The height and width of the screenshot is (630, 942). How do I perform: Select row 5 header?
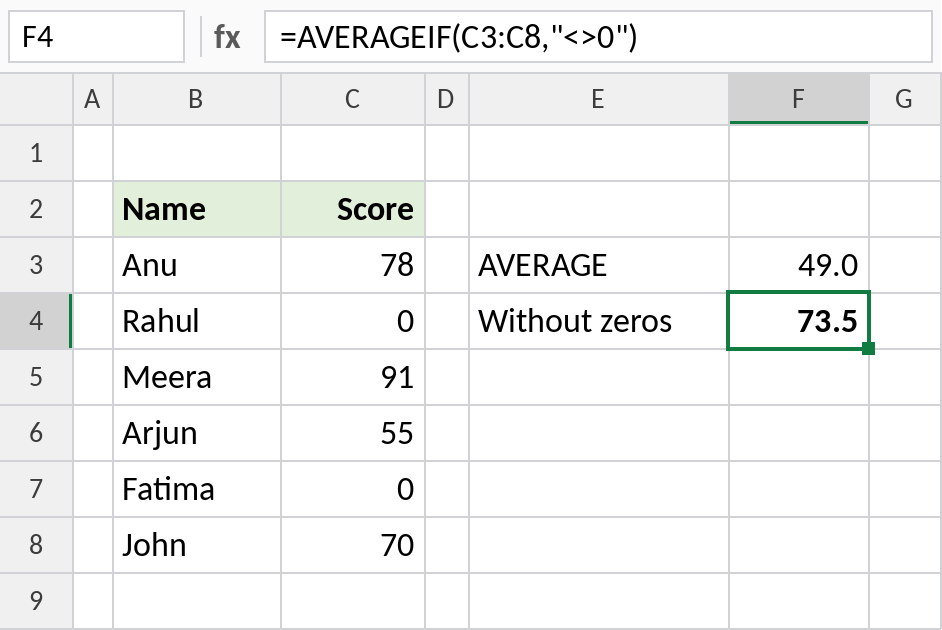[36, 377]
